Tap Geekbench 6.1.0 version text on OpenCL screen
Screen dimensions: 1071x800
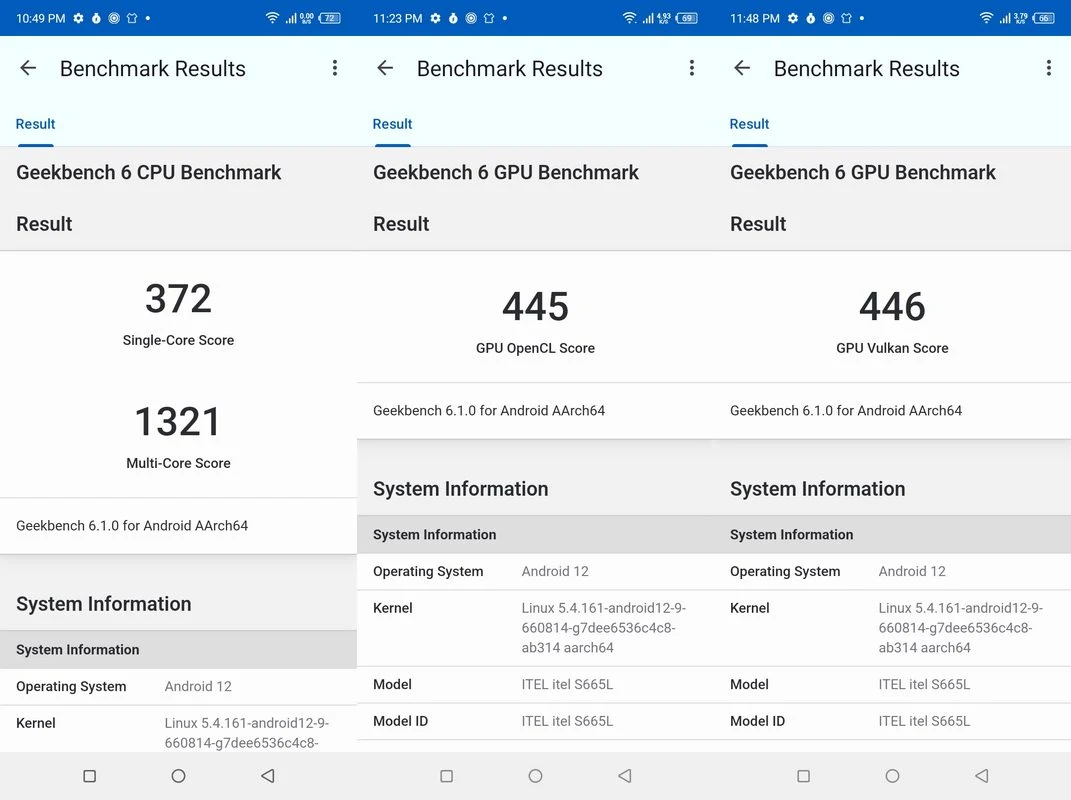click(489, 411)
